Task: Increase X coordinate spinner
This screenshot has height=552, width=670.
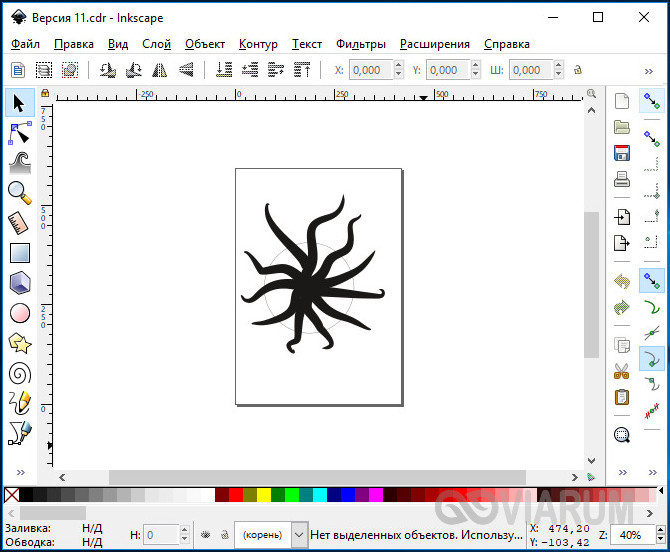Action: coord(398,65)
